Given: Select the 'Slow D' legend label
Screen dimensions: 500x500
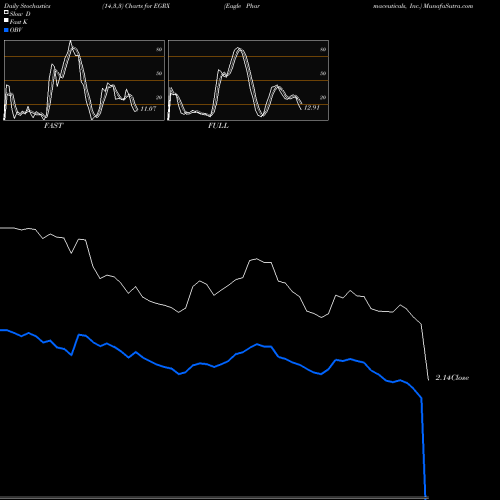Looking at the screenshot, I should tap(20, 14).
